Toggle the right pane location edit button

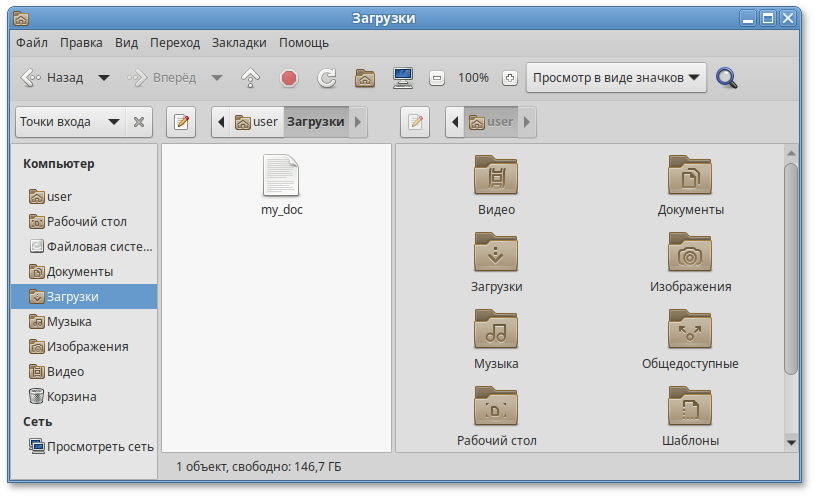click(x=415, y=122)
